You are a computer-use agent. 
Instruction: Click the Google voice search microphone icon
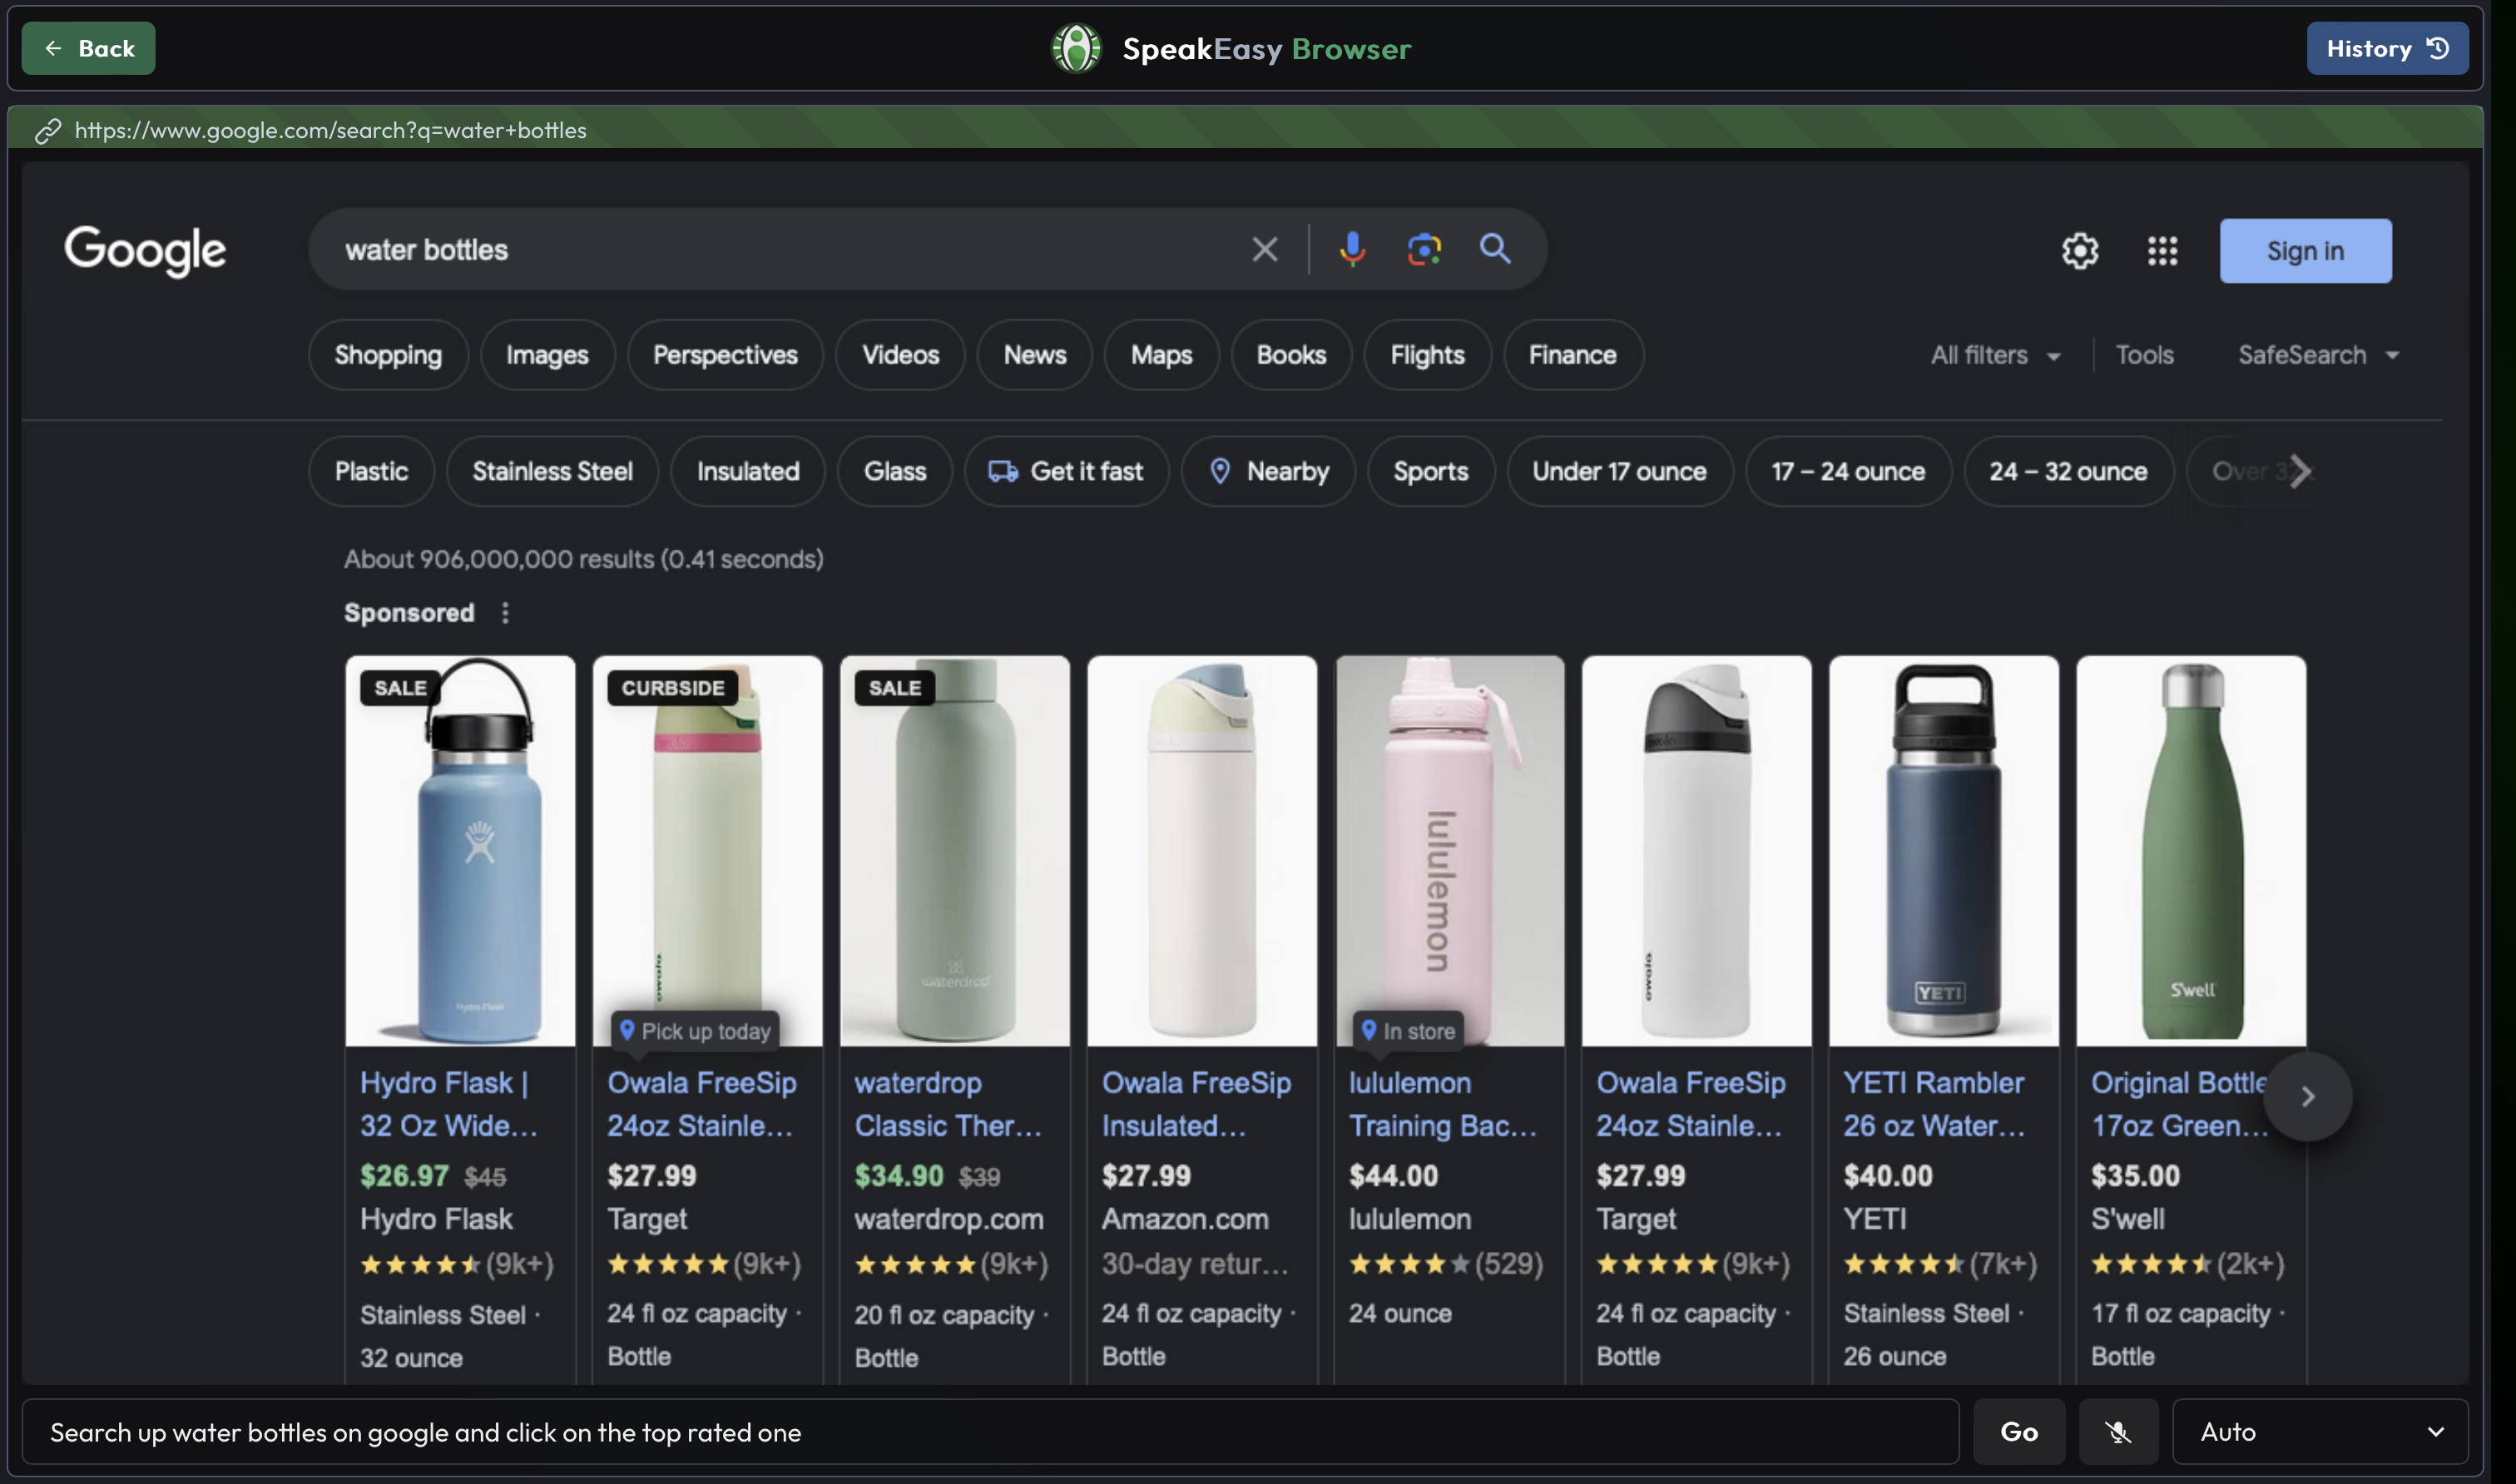tap(1352, 249)
